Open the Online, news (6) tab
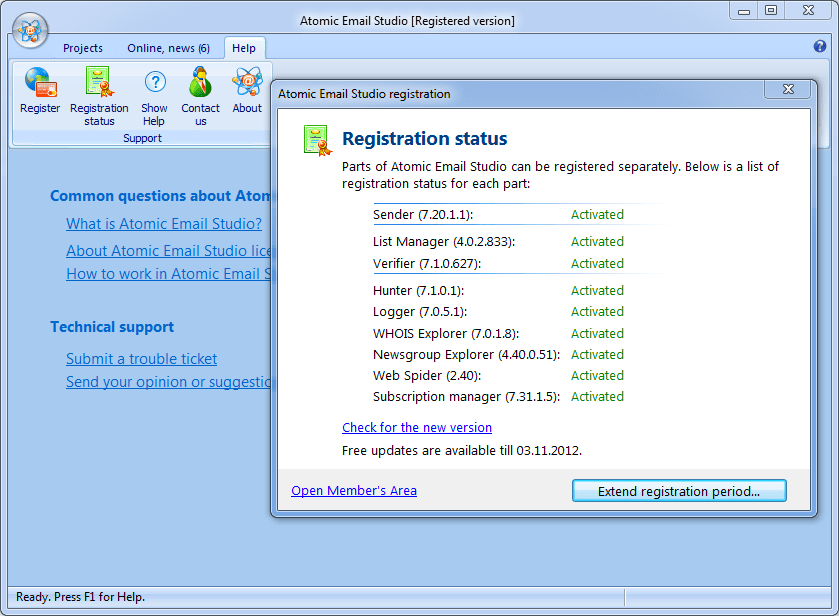Screen dimensions: 839x616 click(168, 48)
